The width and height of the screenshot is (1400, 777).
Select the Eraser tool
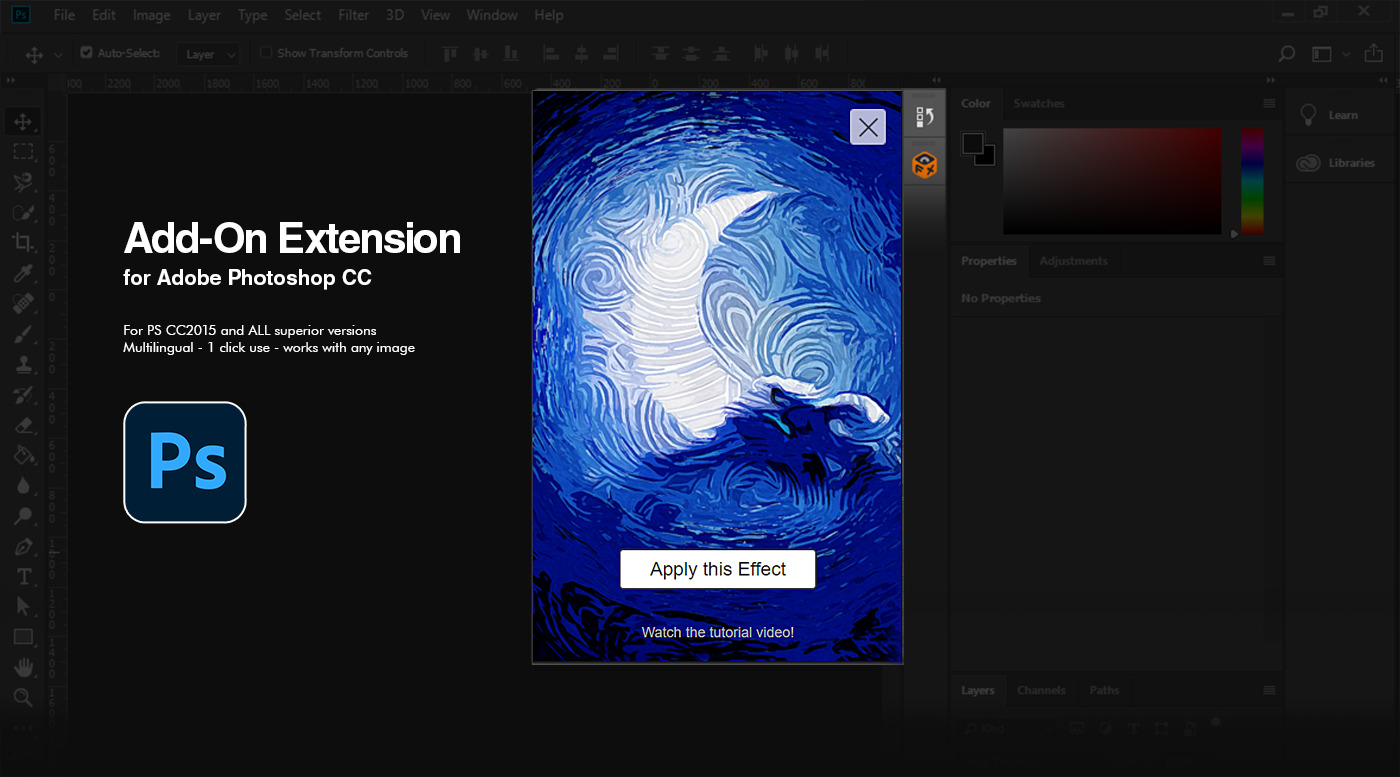22,425
